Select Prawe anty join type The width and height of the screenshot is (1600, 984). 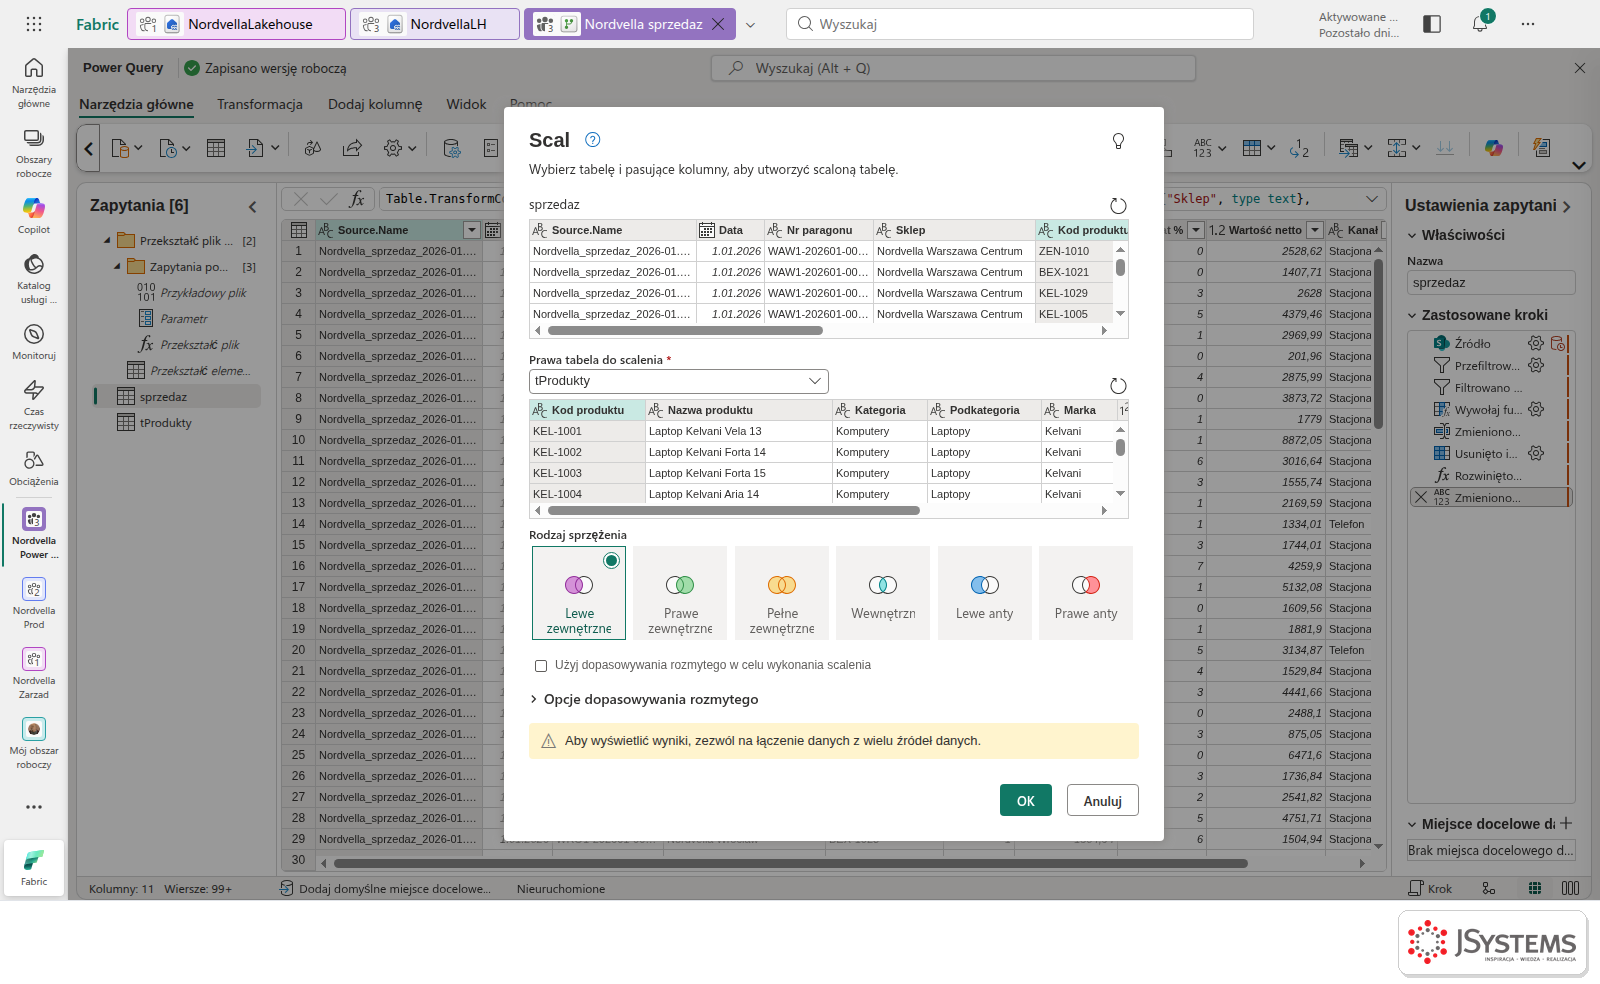point(1086,593)
